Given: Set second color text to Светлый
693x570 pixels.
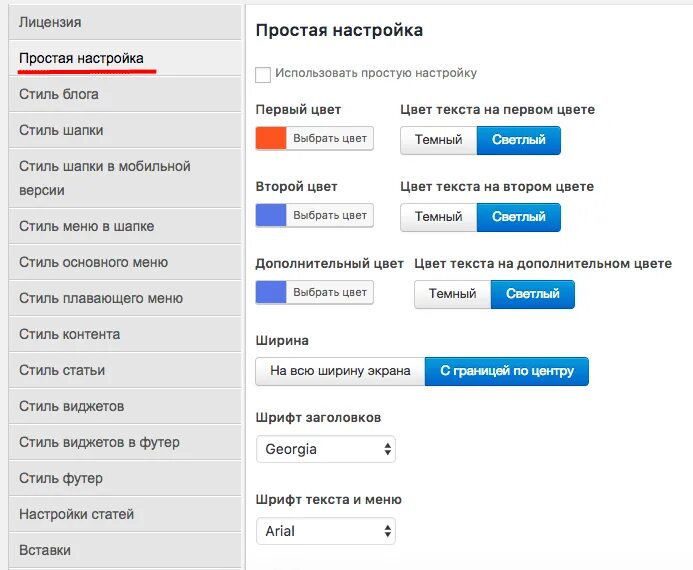Looking at the screenshot, I should pyautogui.click(x=519, y=217).
